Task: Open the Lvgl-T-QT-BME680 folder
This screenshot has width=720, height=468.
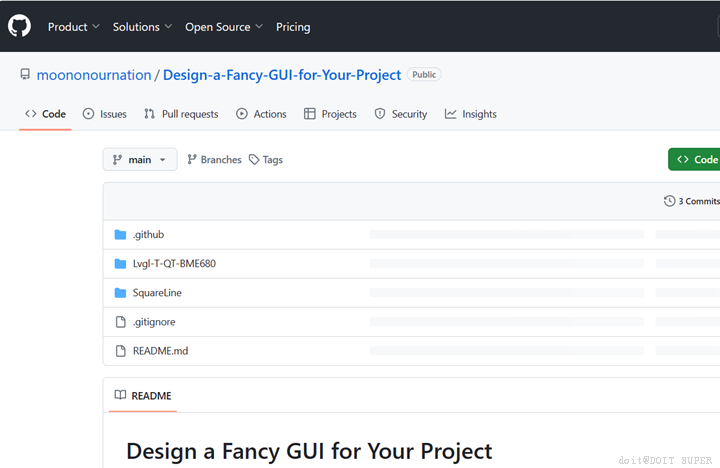Action: [174, 264]
